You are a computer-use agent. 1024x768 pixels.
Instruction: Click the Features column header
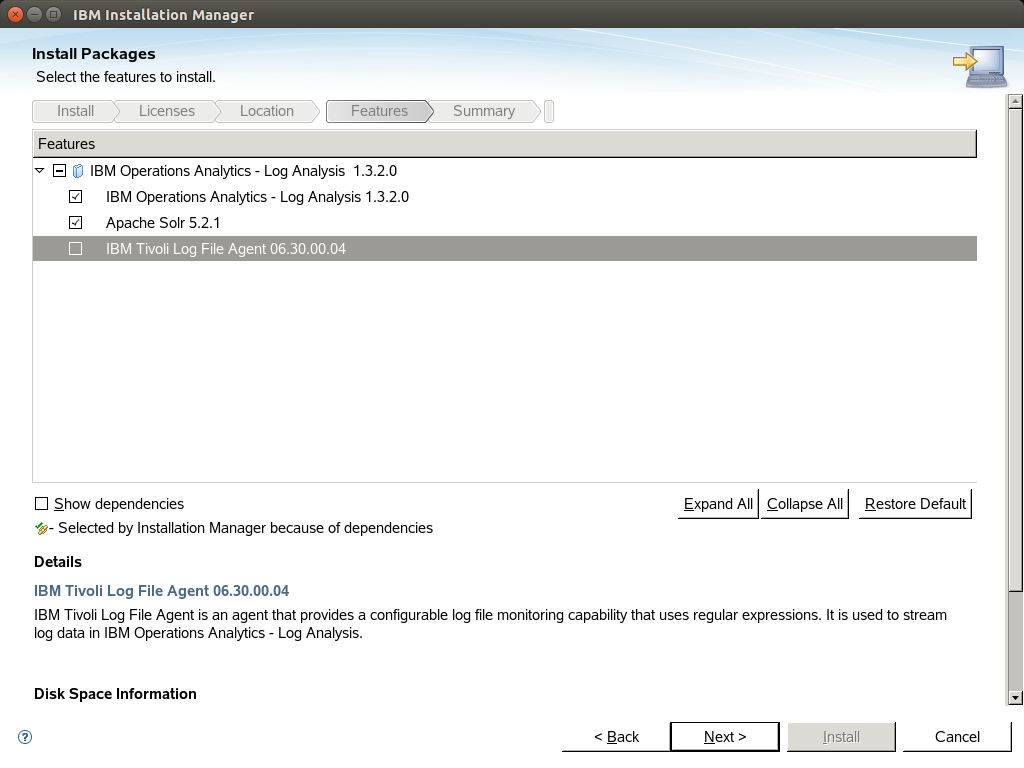tap(504, 144)
